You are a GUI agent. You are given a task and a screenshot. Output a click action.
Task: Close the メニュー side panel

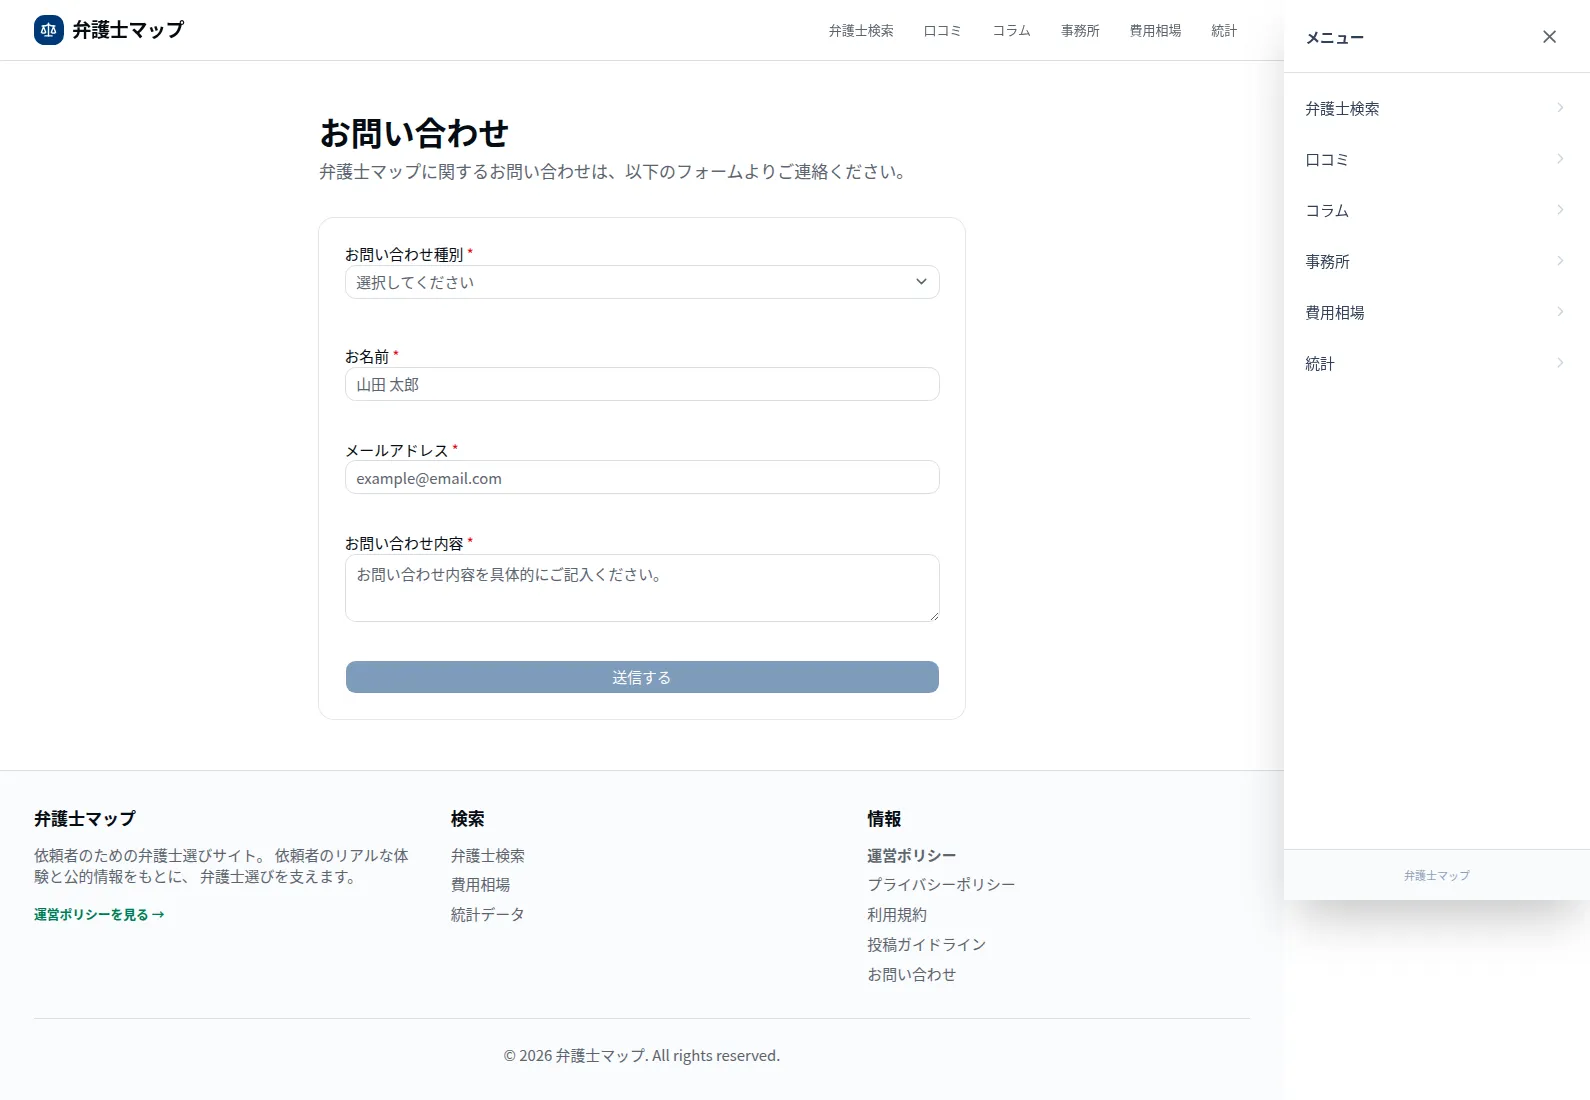[x=1549, y=37]
